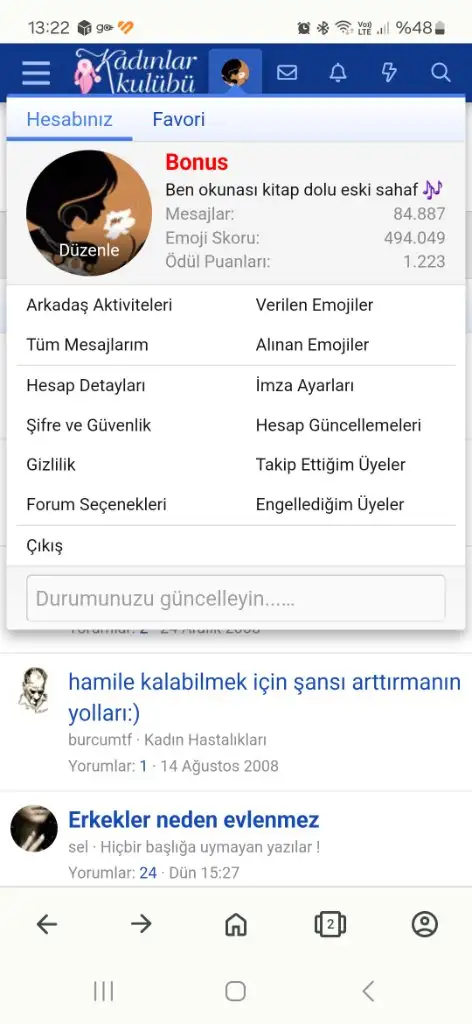Open the envelope messages icon
Image resolution: width=472 pixels, height=1024 pixels.
287,72
